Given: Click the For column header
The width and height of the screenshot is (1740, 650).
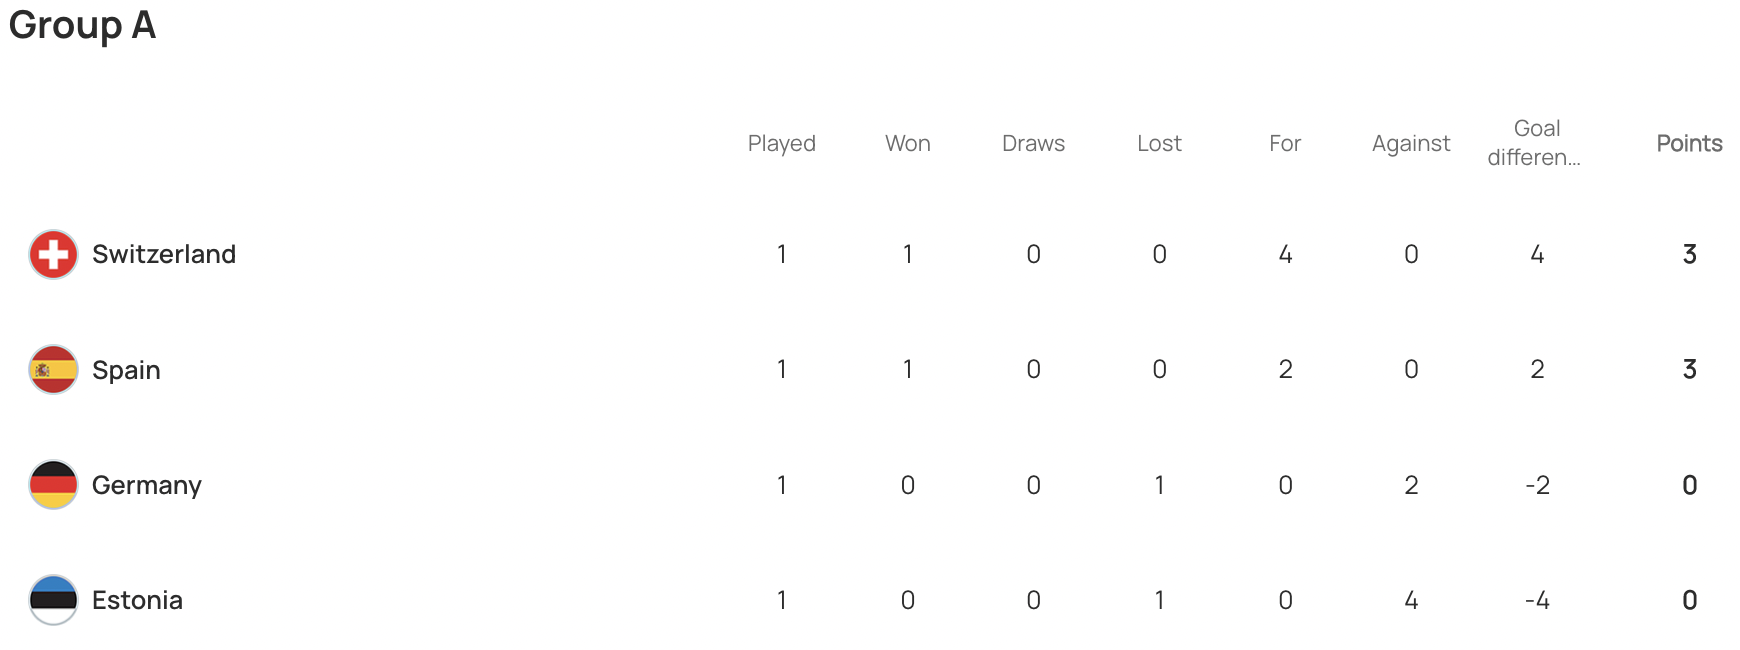Looking at the screenshot, I should click(1285, 143).
